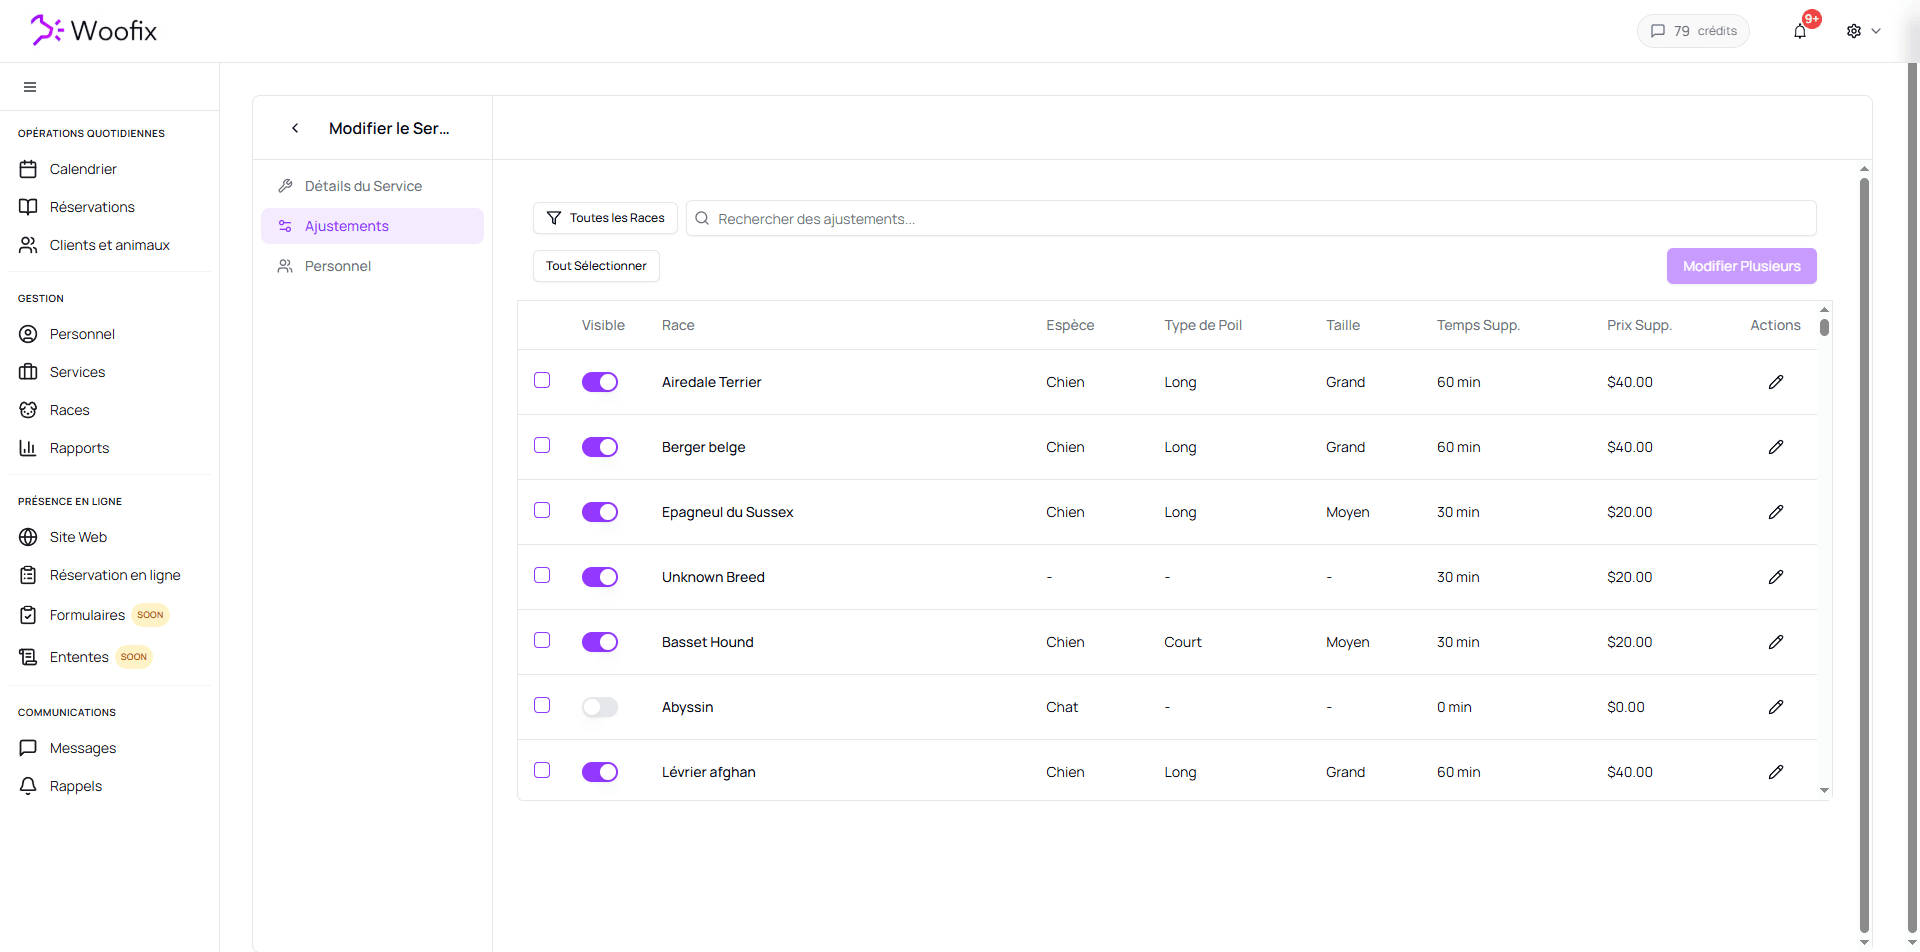The width and height of the screenshot is (1920, 952).
Task: Check the Epagneul du Sussex checkbox
Action: coord(542,510)
